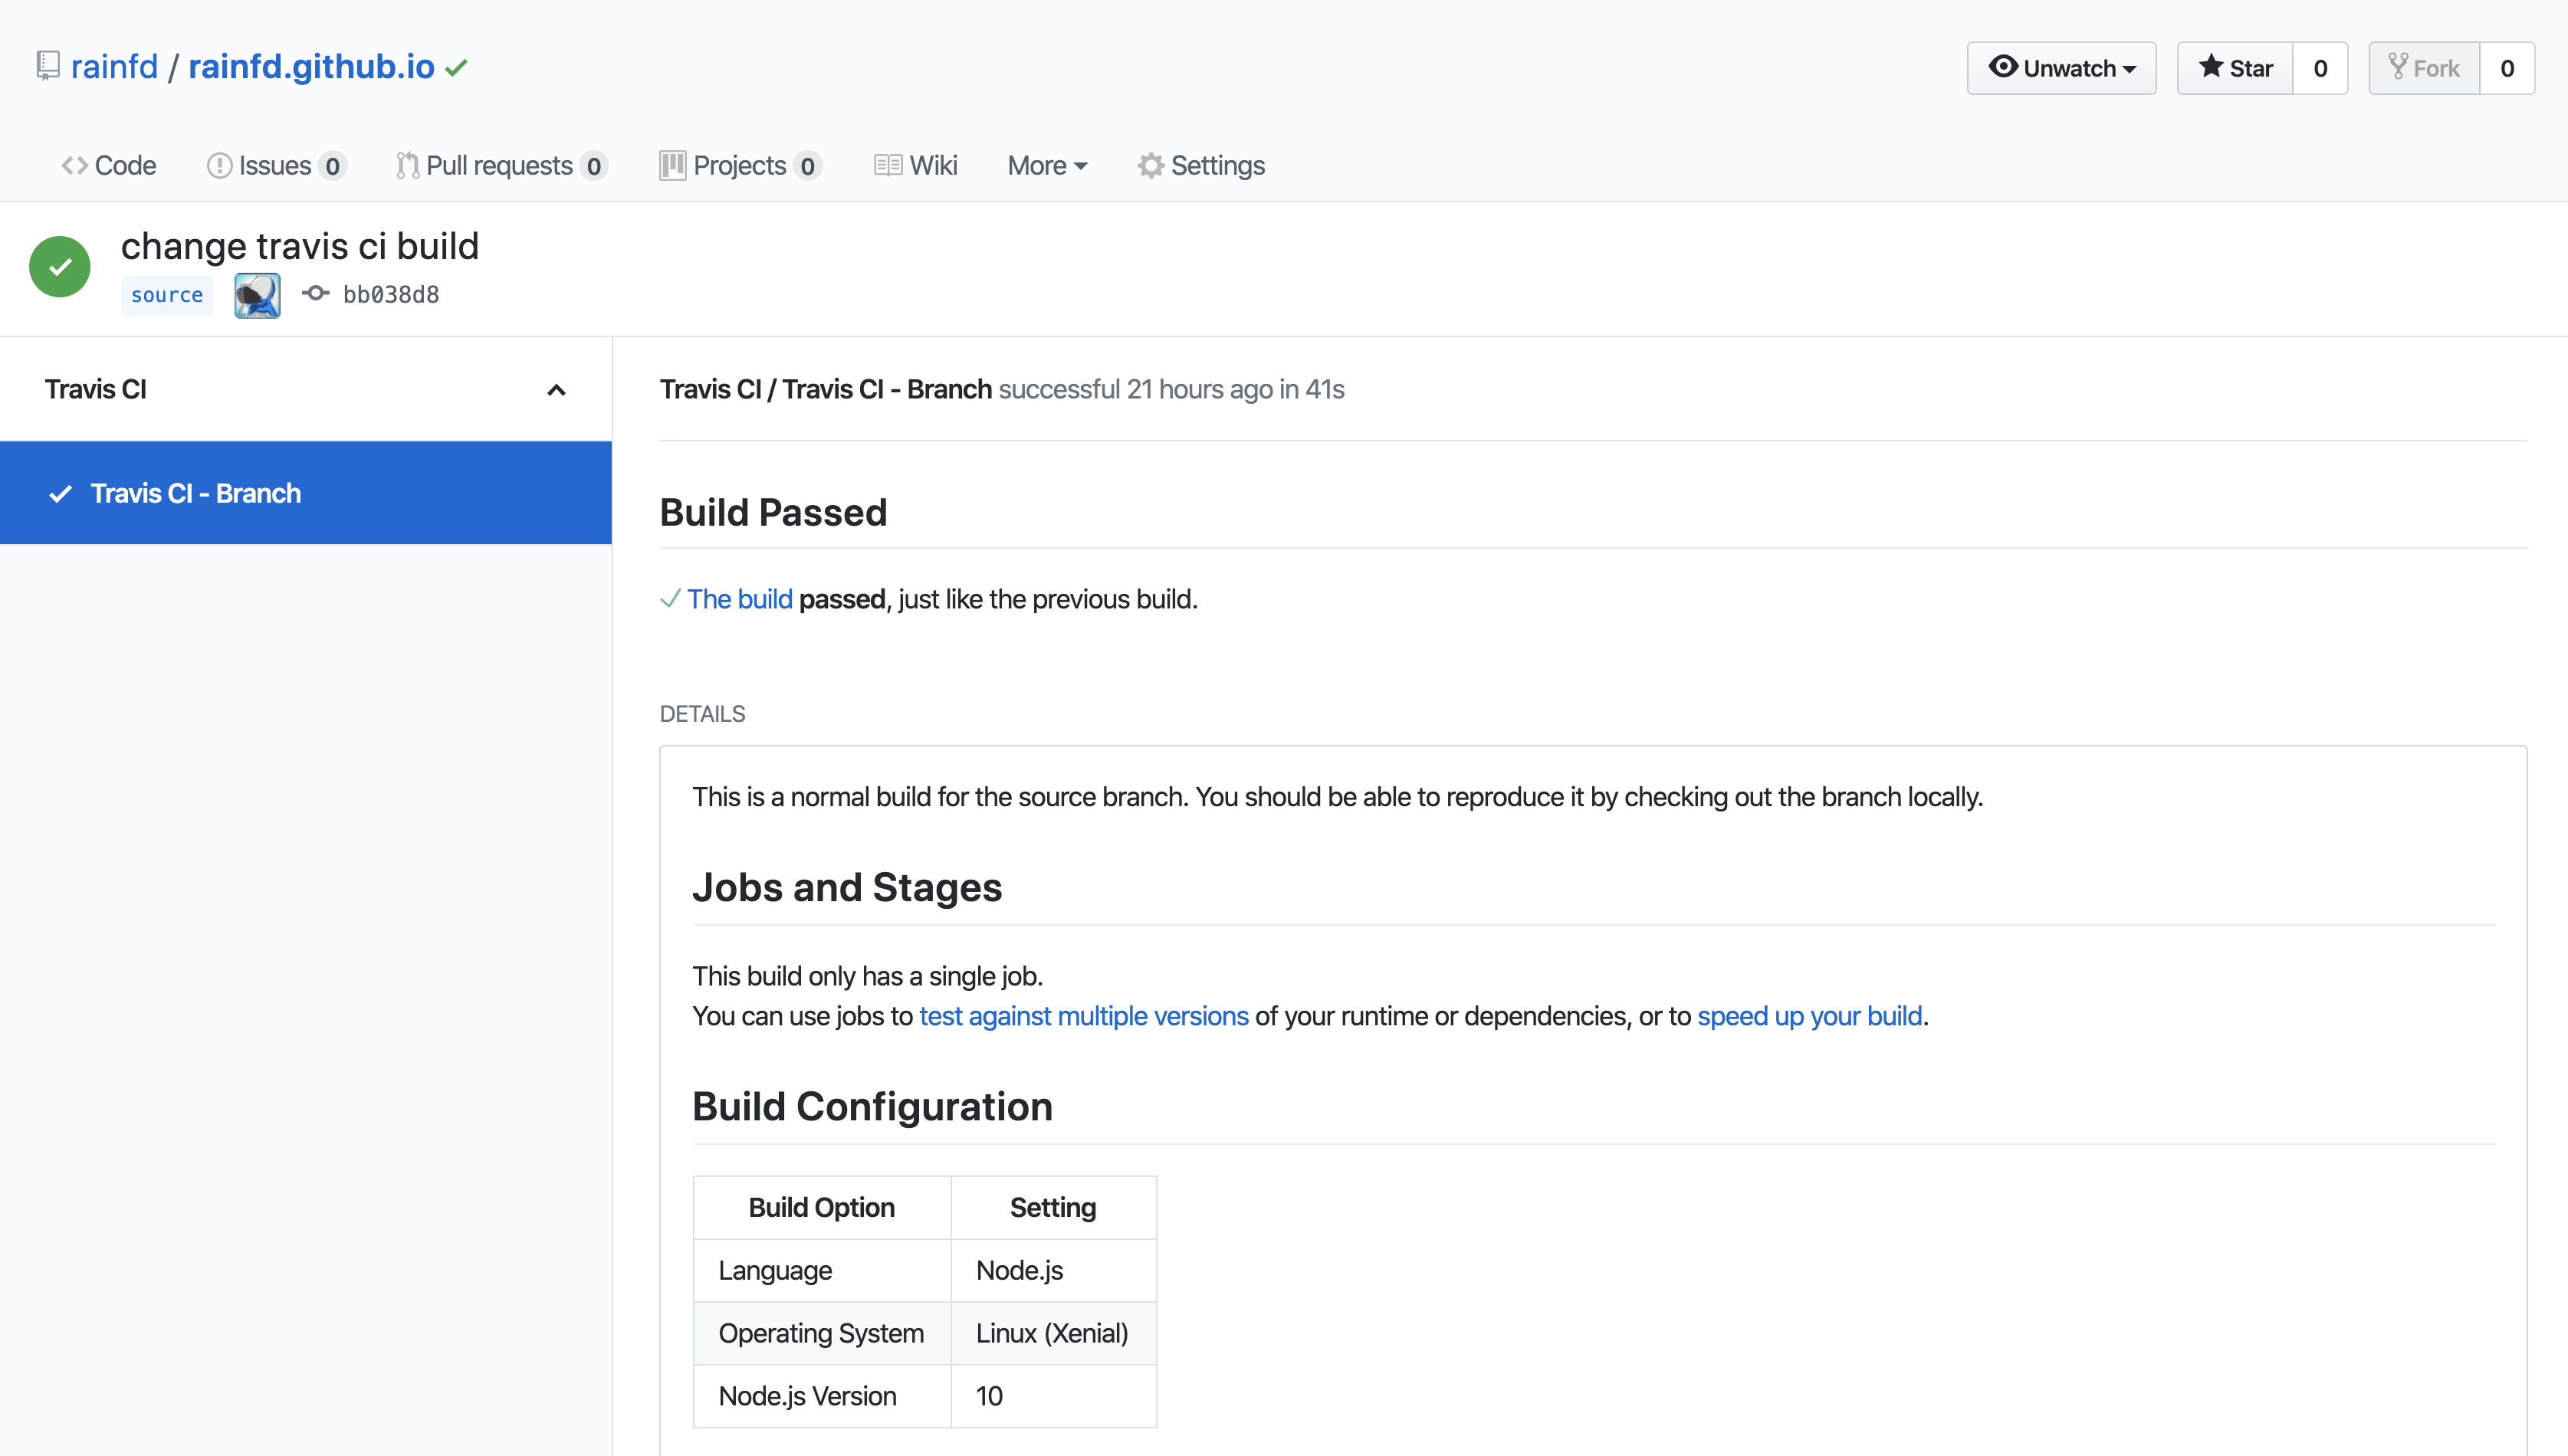
Task: Click the repository book icon beside rainfd
Action: [x=47, y=66]
